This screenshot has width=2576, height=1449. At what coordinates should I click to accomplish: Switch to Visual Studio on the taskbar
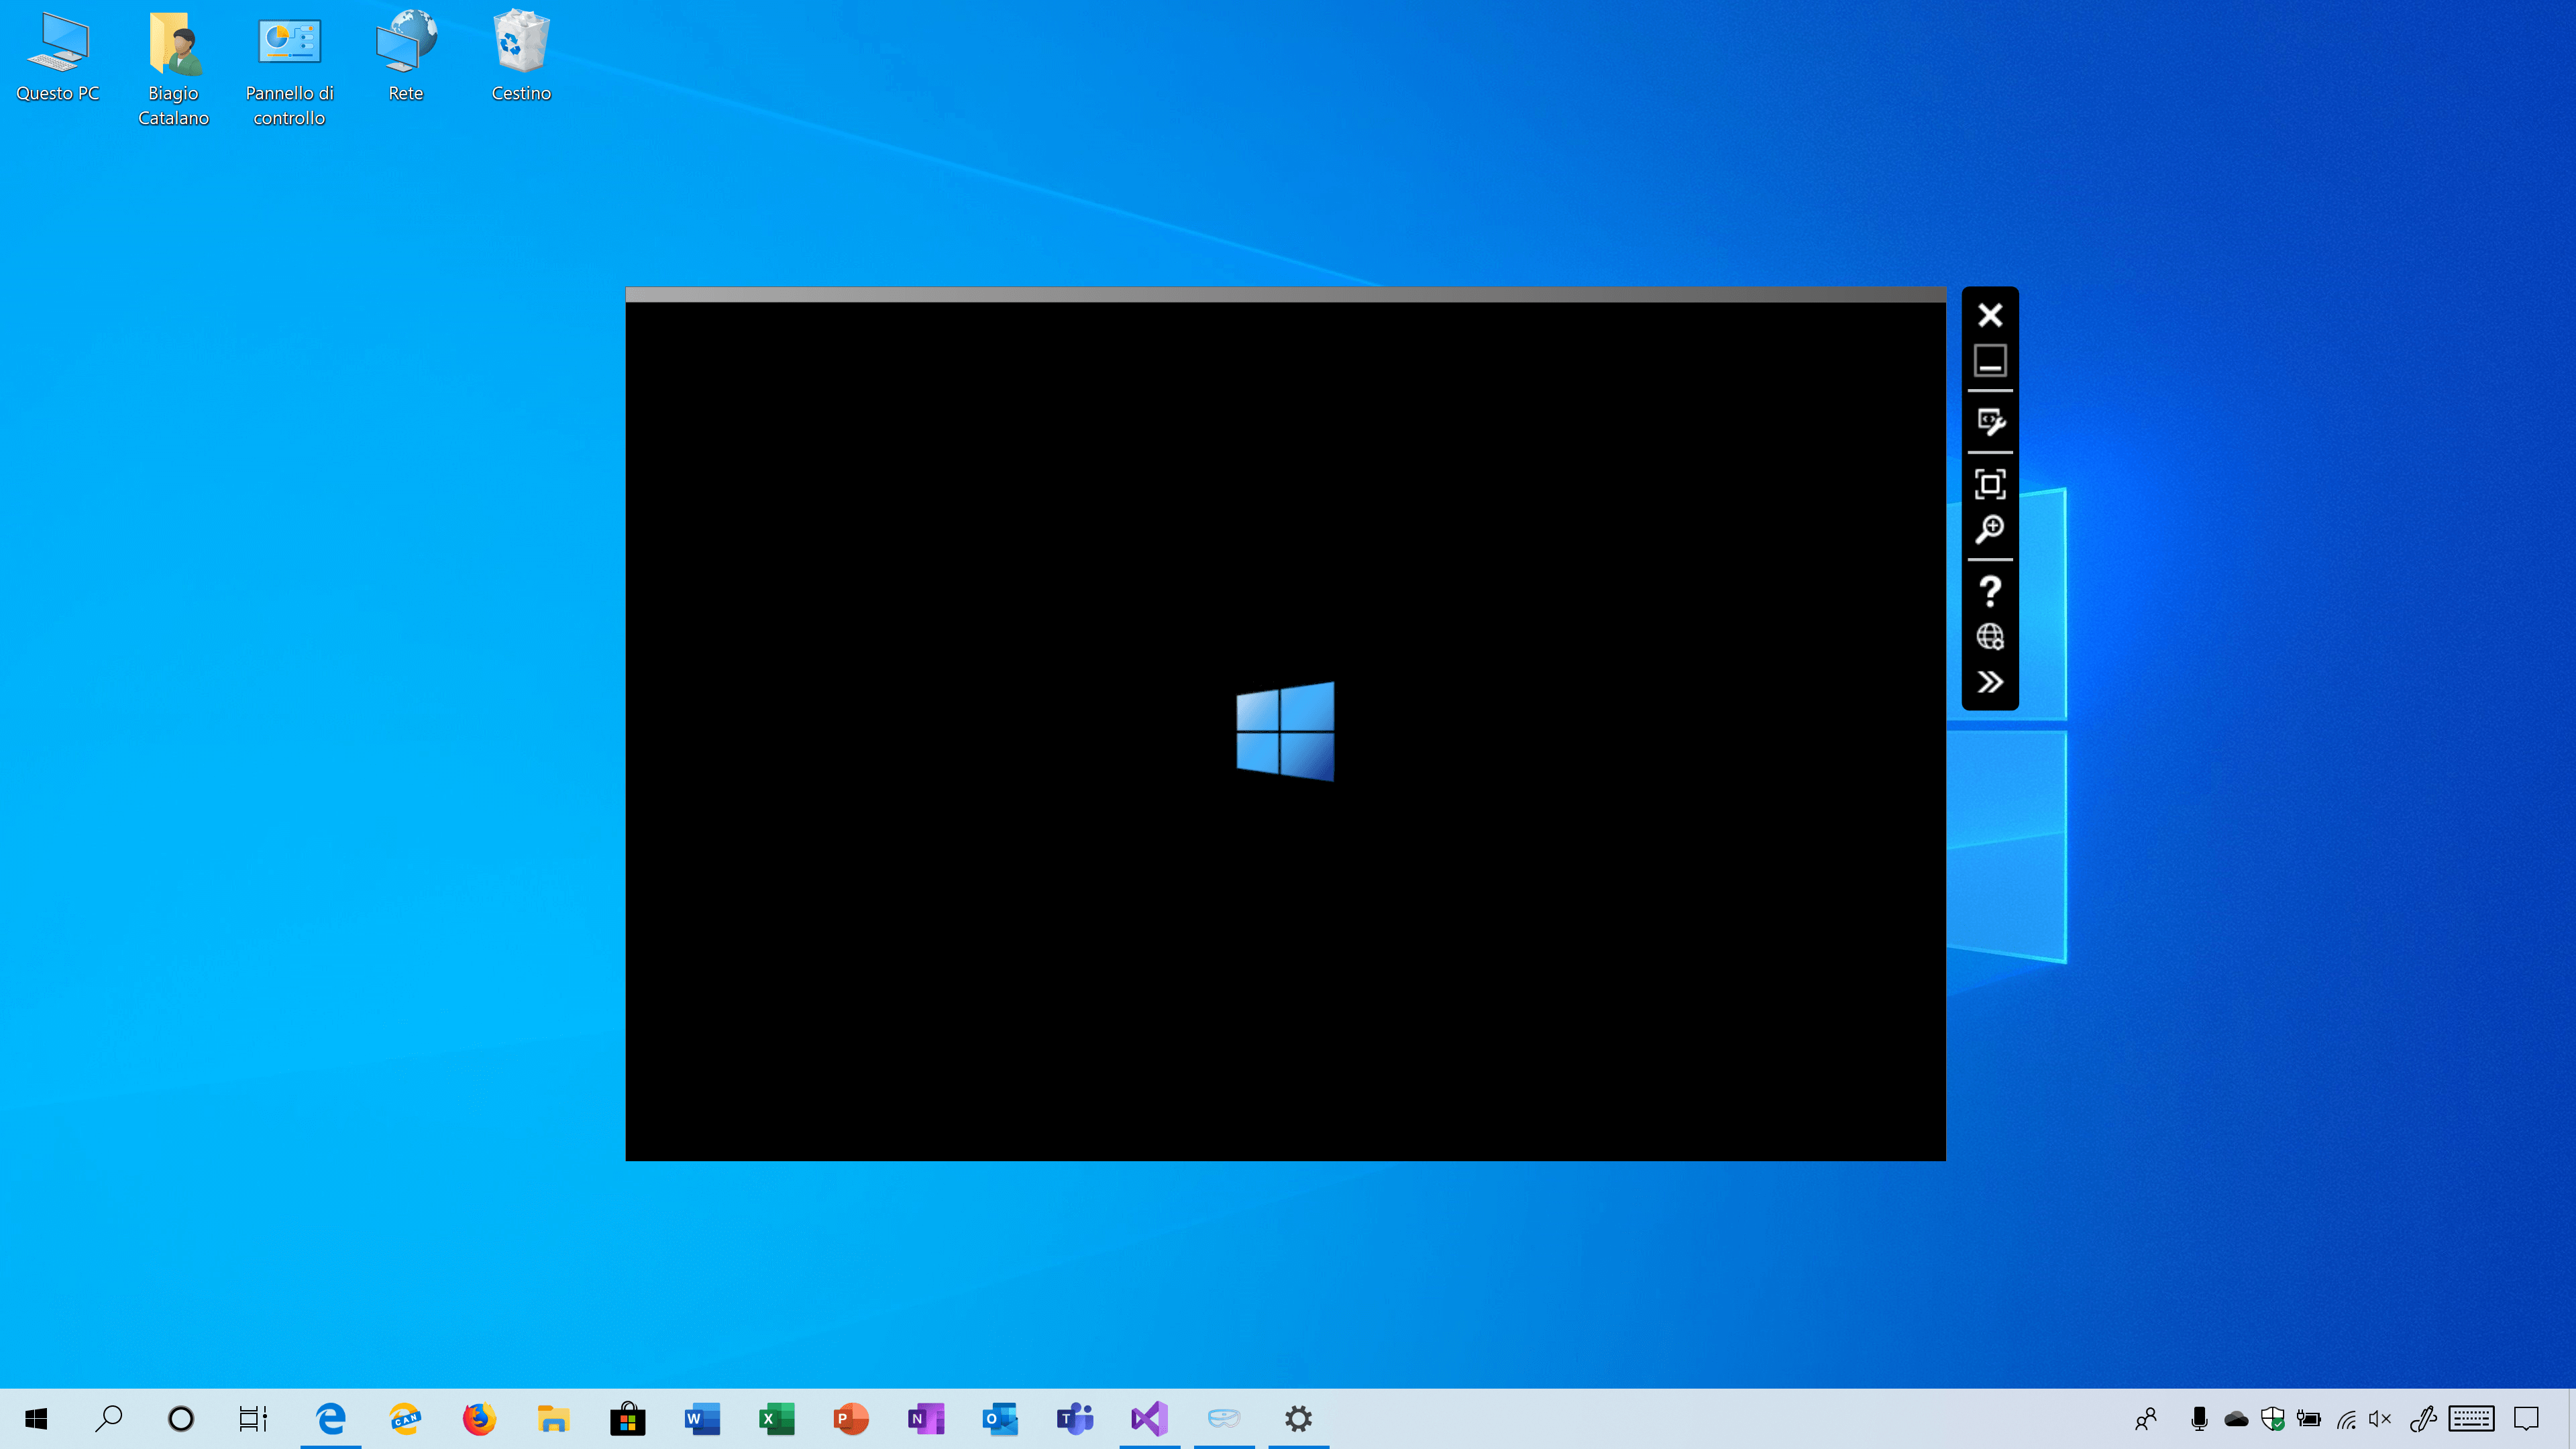[1149, 1418]
